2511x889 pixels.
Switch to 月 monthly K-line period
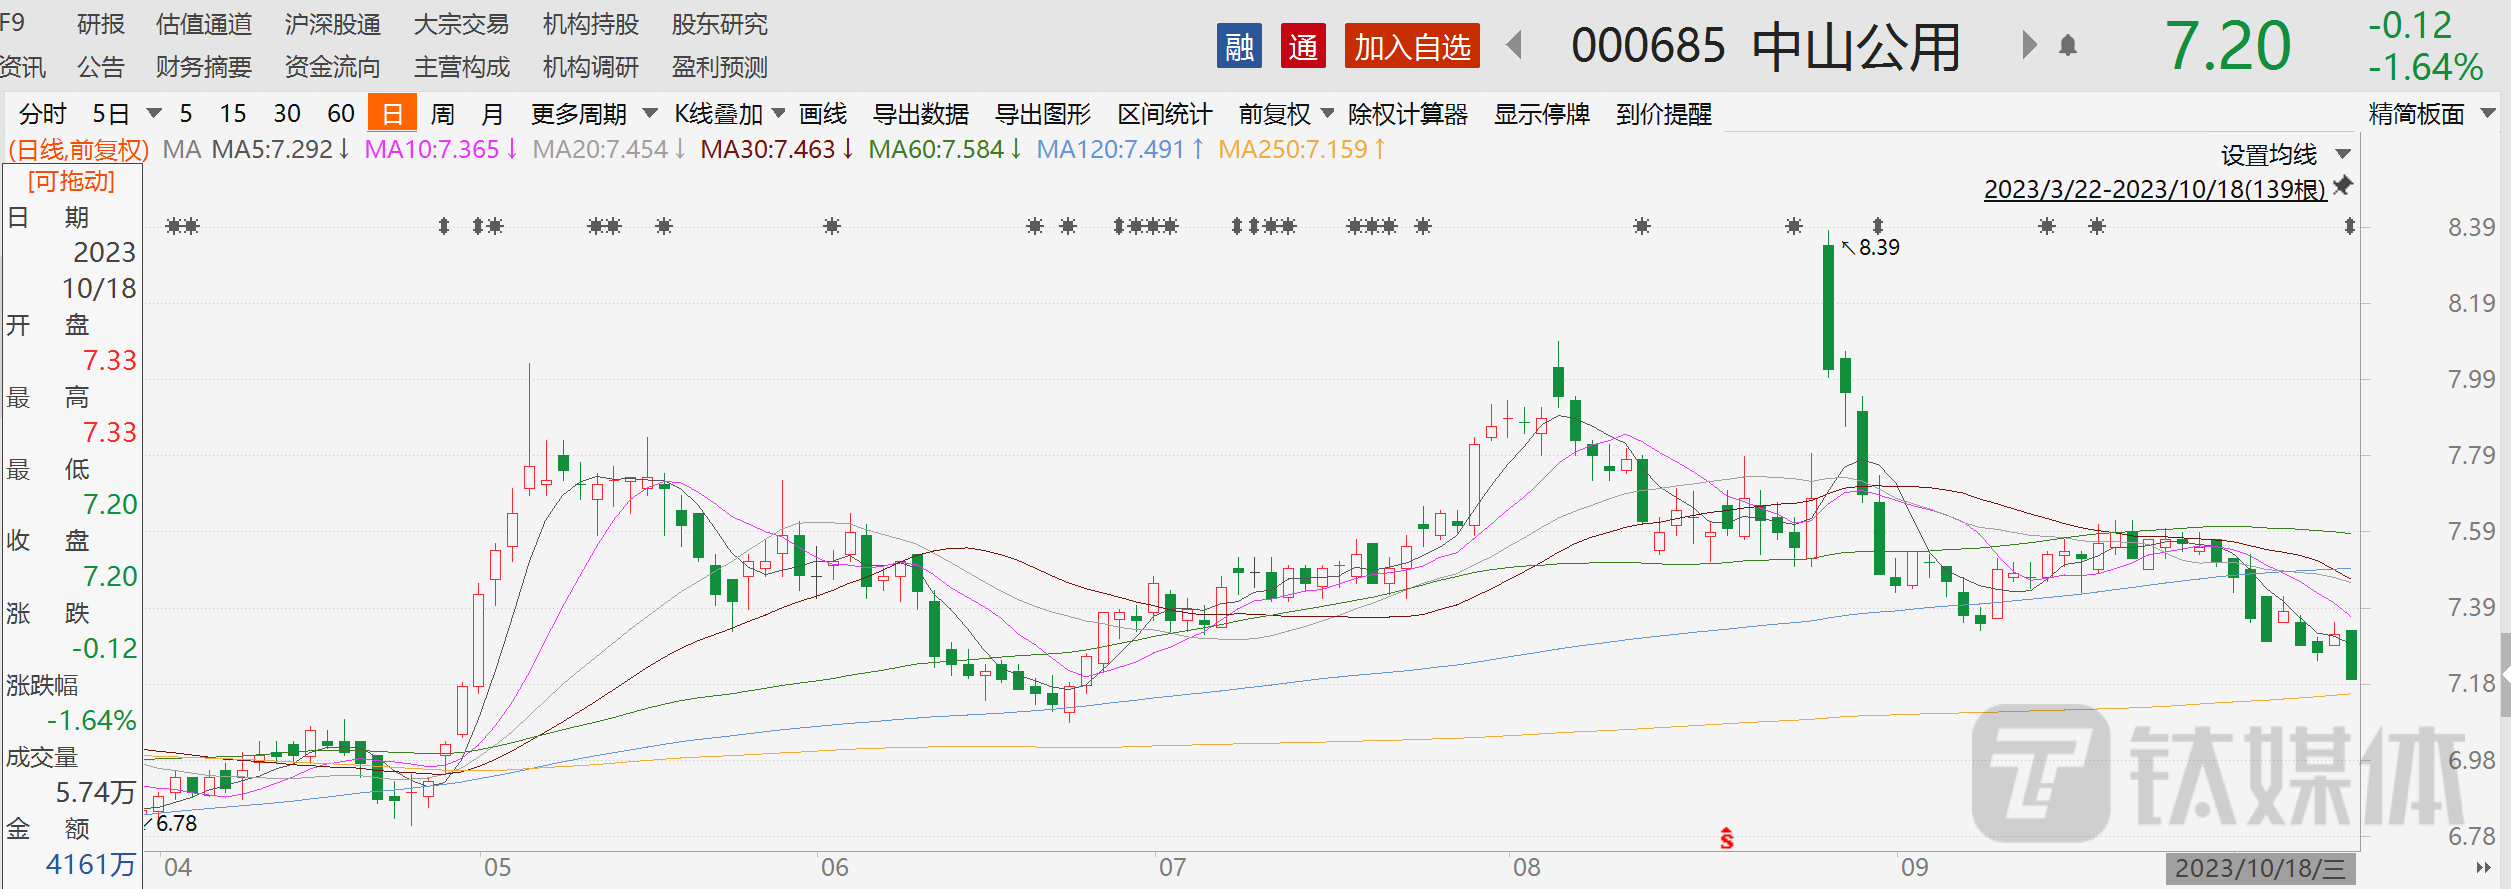point(492,114)
